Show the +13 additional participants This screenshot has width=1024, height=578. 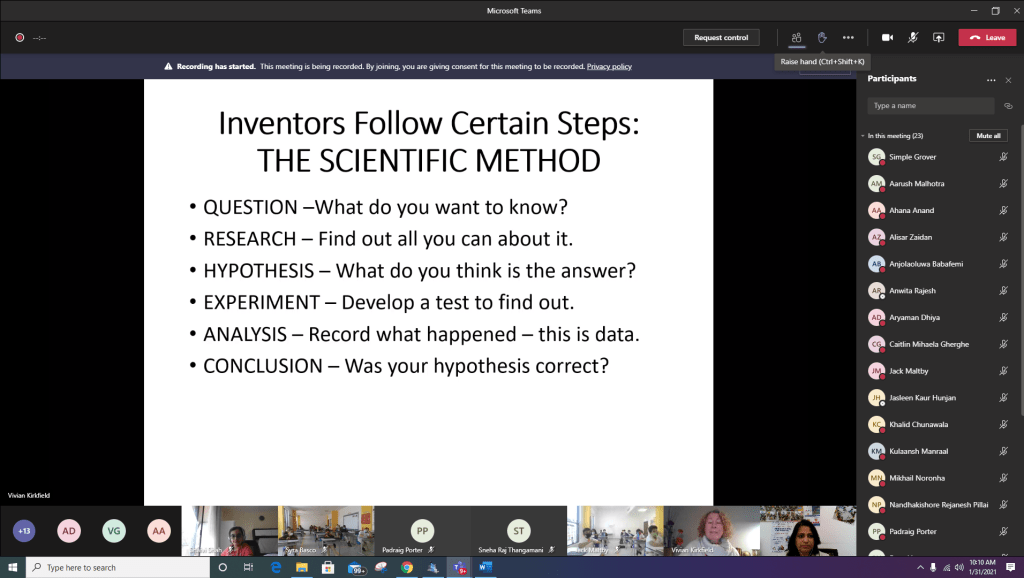[24, 531]
